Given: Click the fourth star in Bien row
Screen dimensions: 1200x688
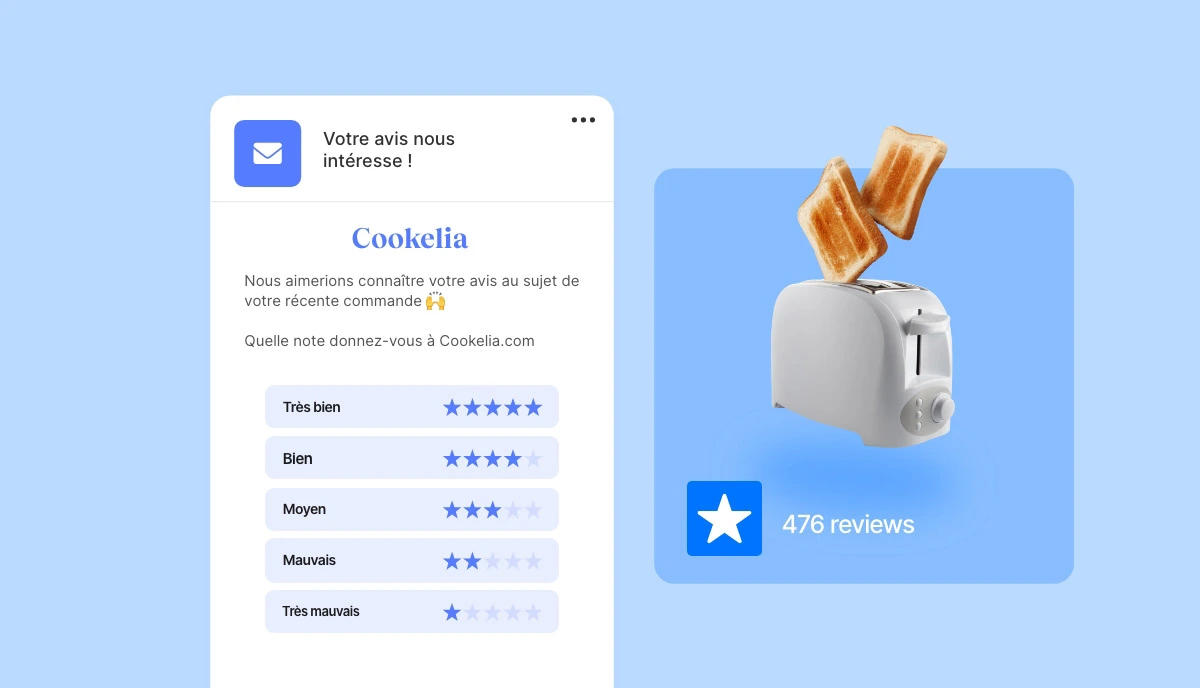Looking at the screenshot, I should [x=513, y=459].
